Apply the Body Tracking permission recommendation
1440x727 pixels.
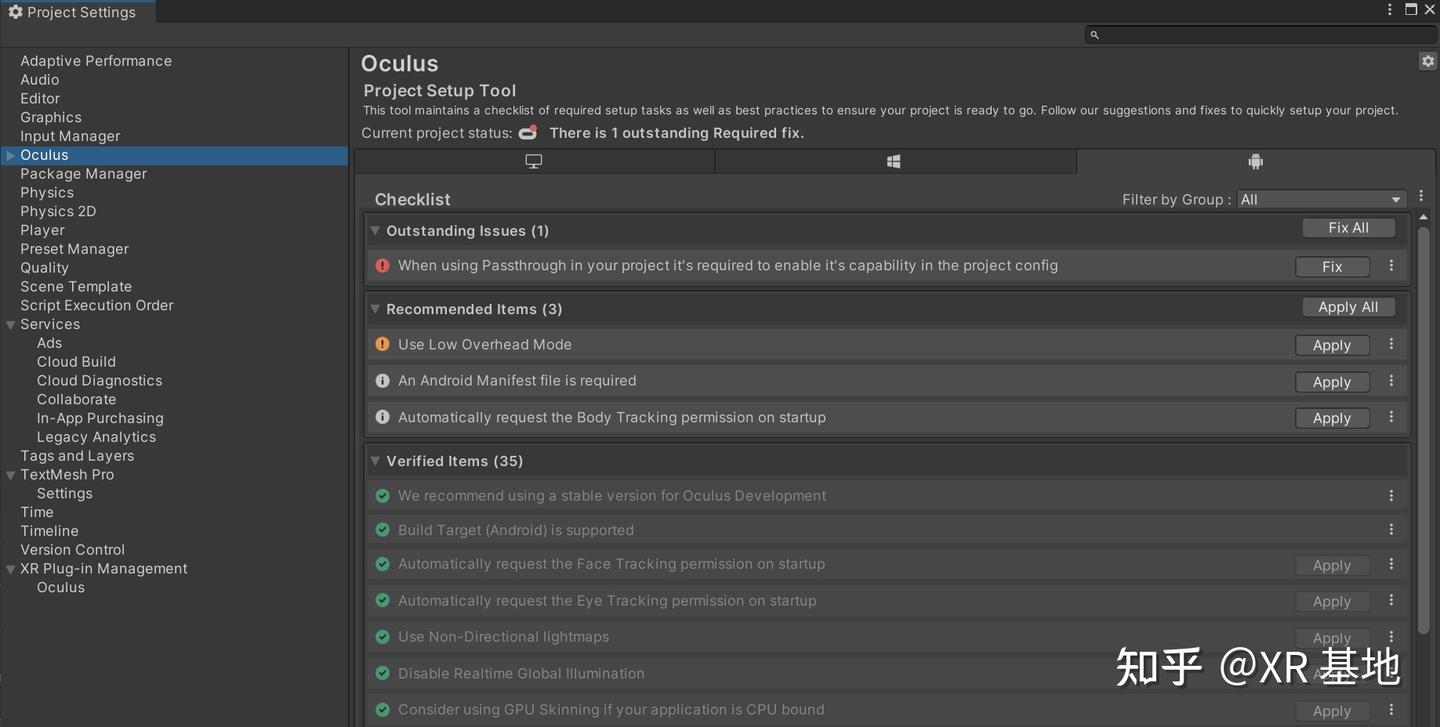pyautogui.click(x=1331, y=418)
